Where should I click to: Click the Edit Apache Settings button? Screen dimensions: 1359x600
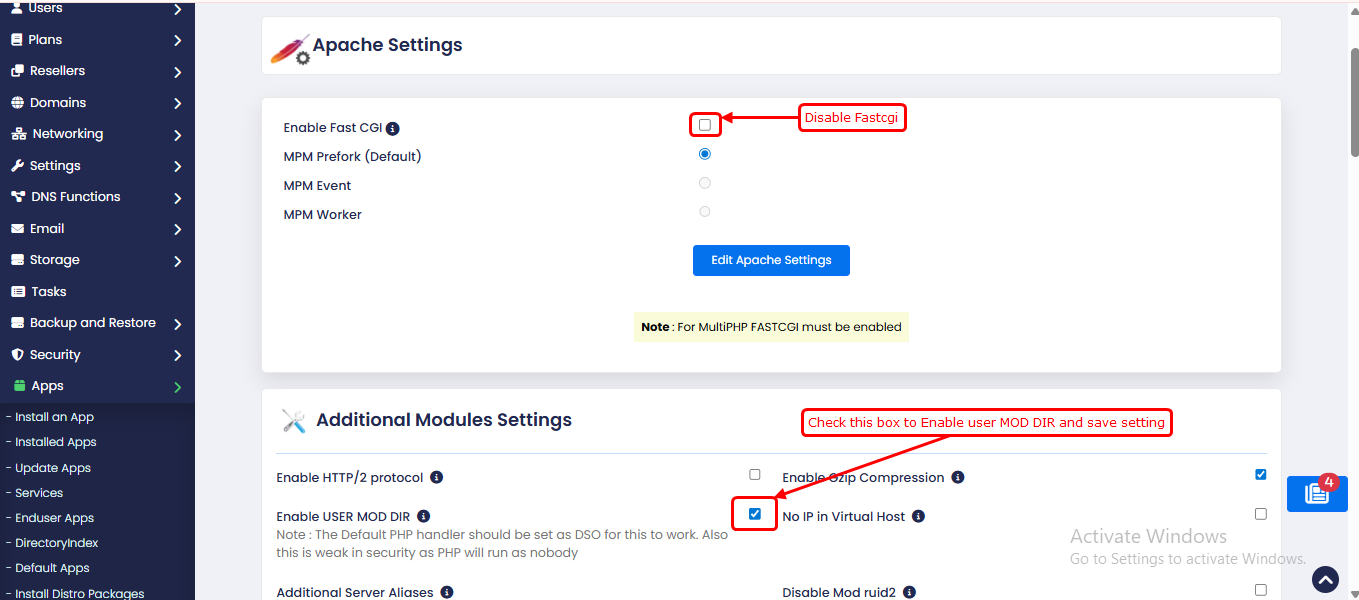pyautogui.click(x=771, y=260)
